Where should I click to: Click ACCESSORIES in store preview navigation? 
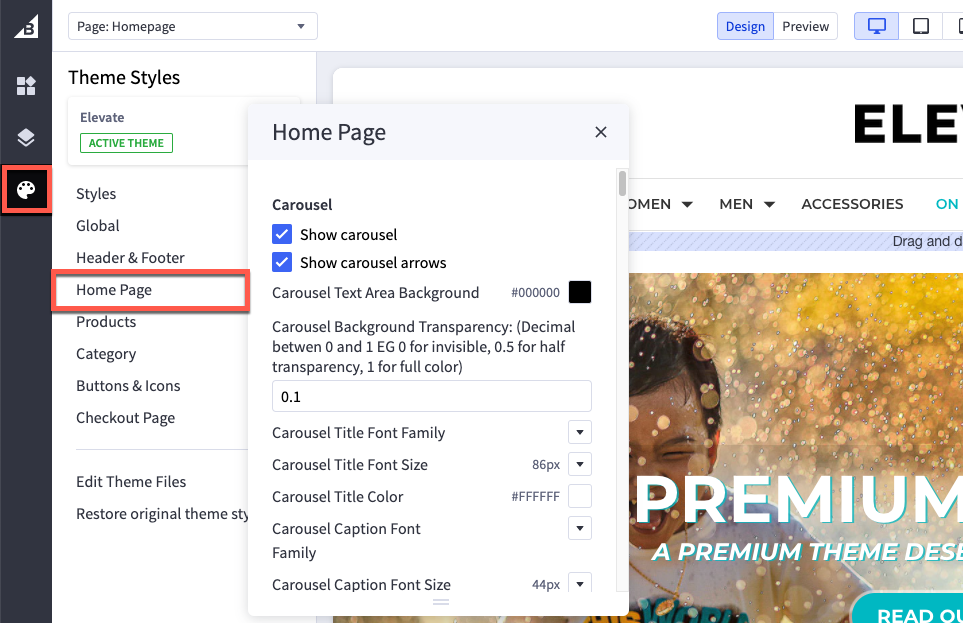[852, 204]
